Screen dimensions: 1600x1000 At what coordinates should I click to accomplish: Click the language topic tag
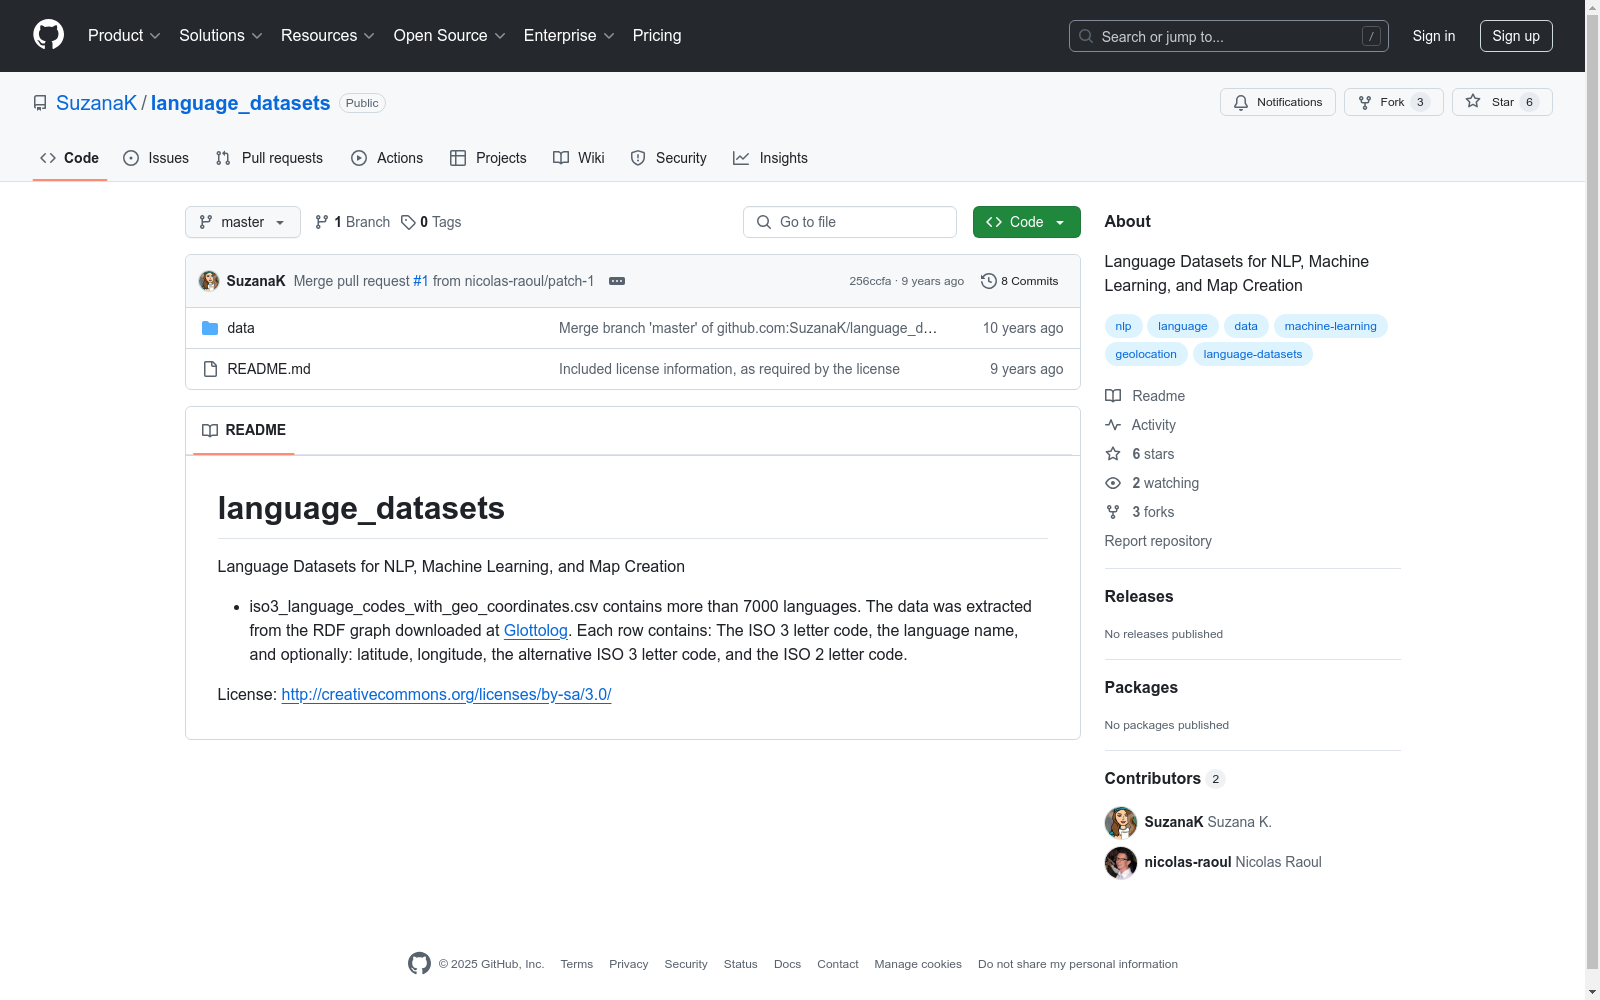pos(1182,326)
